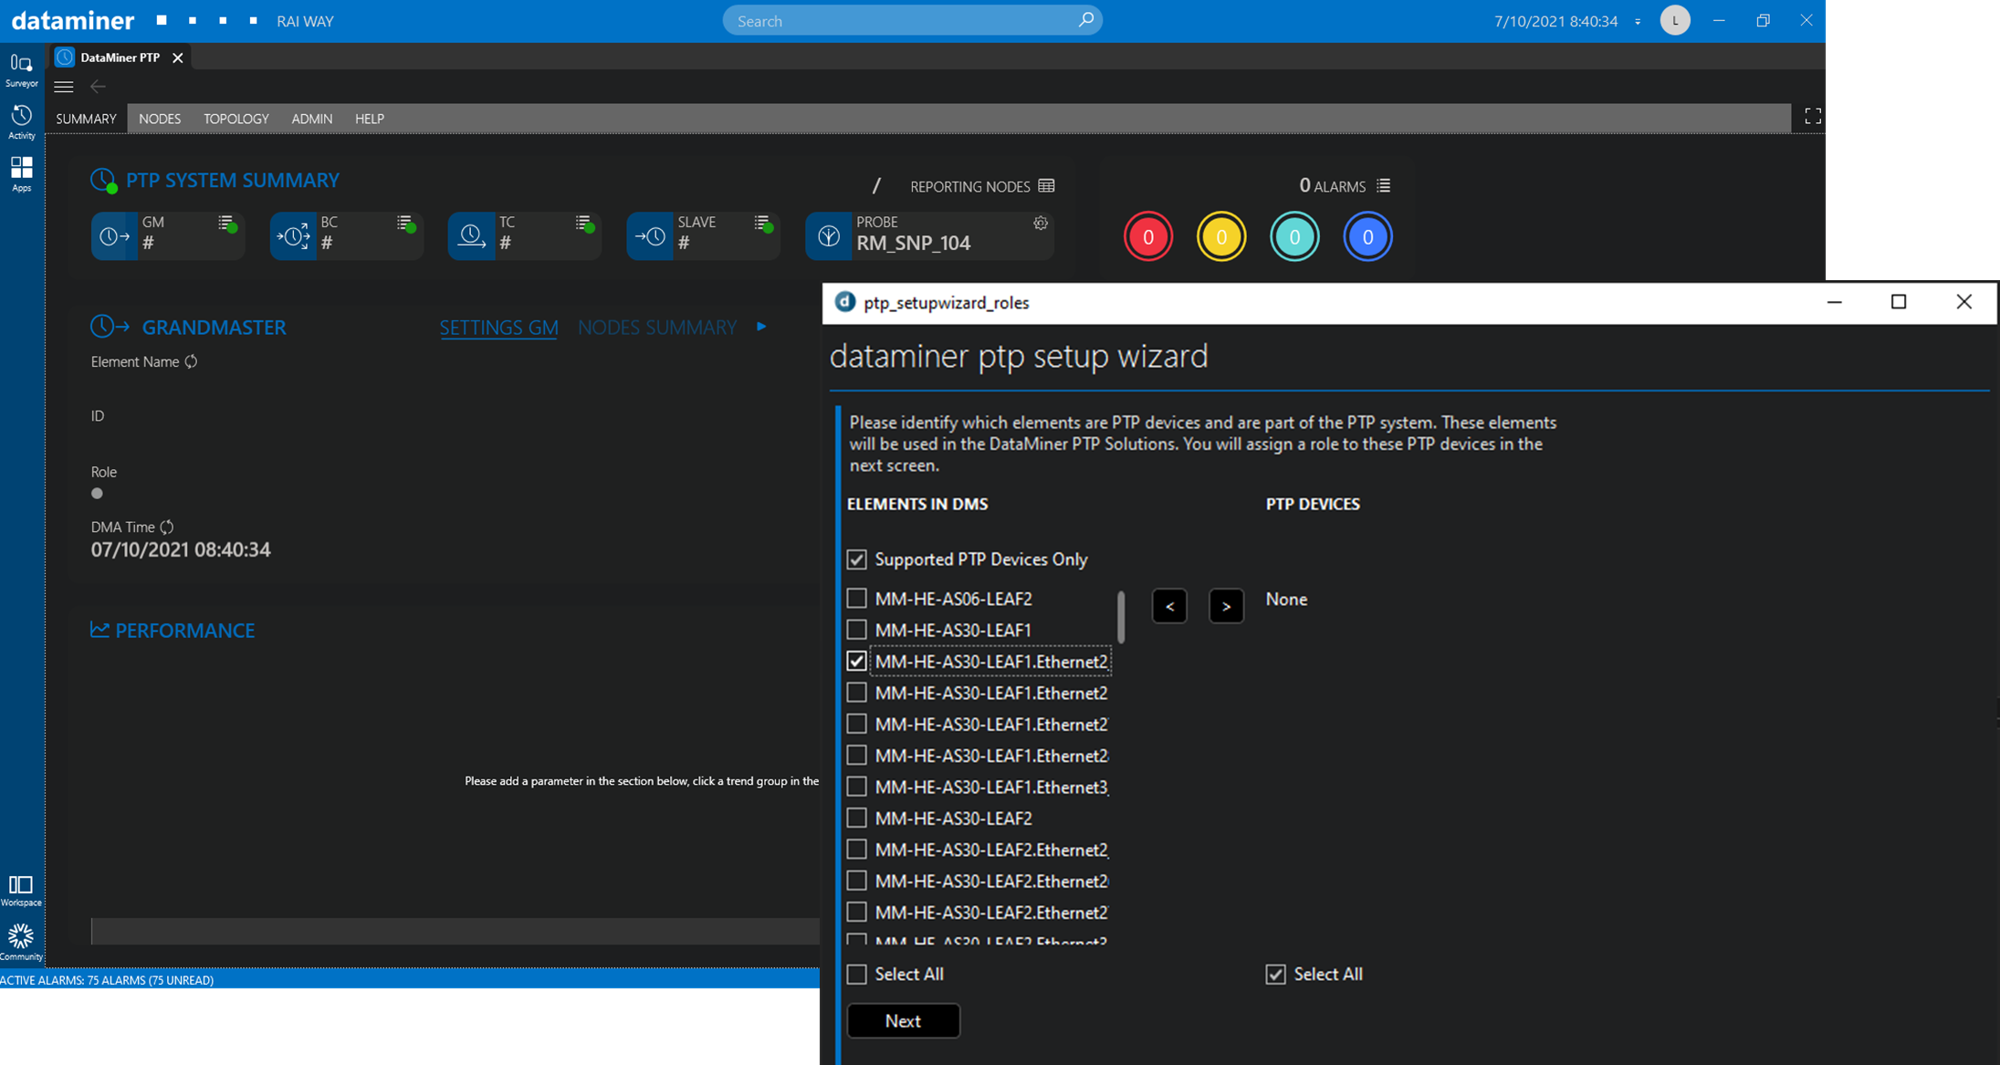Click the hamburger menu icon below DataMiner PTP tab

coord(64,87)
